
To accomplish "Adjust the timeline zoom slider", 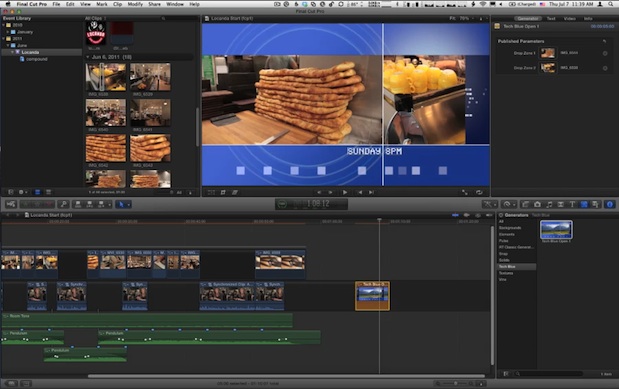I will [x=455, y=383].
